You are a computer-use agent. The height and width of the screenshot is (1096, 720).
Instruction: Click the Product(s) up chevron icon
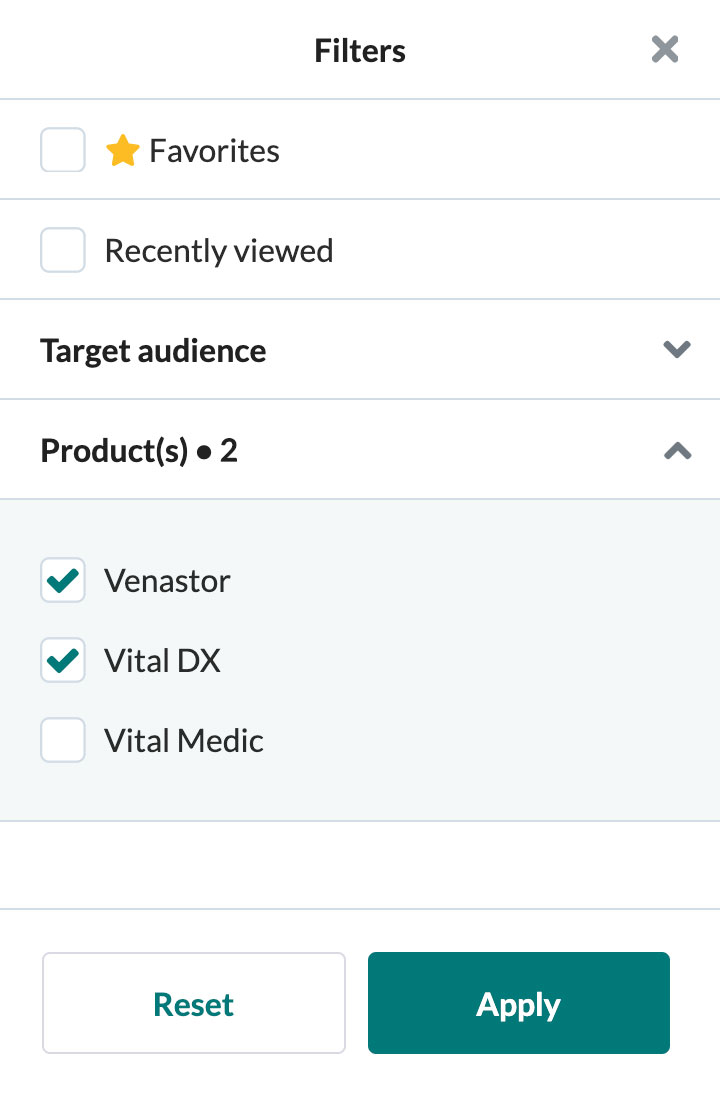pos(677,451)
